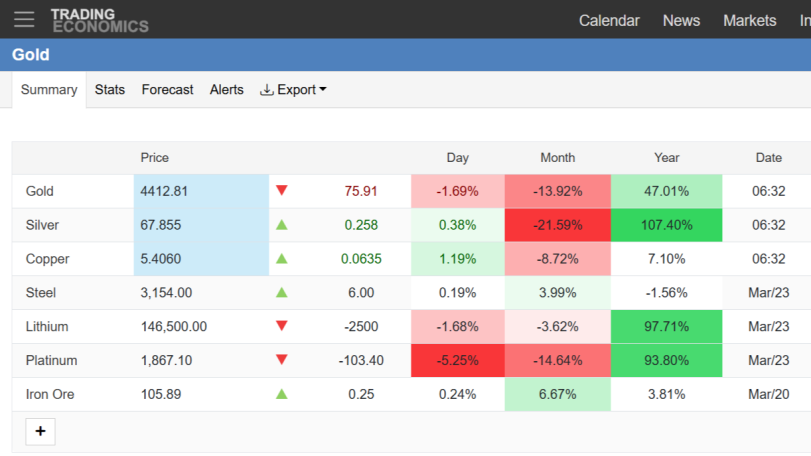This screenshot has width=811, height=456.
Task: Expand the Export dropdown
Action: tap(293, 89)
